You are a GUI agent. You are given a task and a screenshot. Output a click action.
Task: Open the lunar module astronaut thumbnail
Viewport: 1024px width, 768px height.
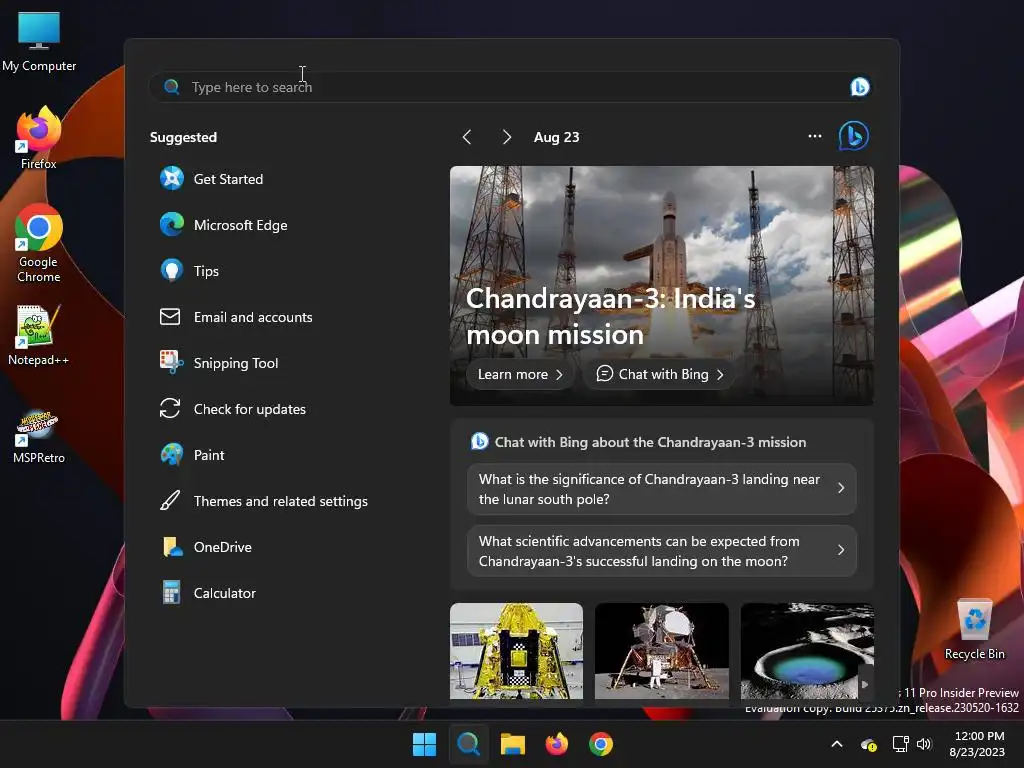[x=662, y=651]
